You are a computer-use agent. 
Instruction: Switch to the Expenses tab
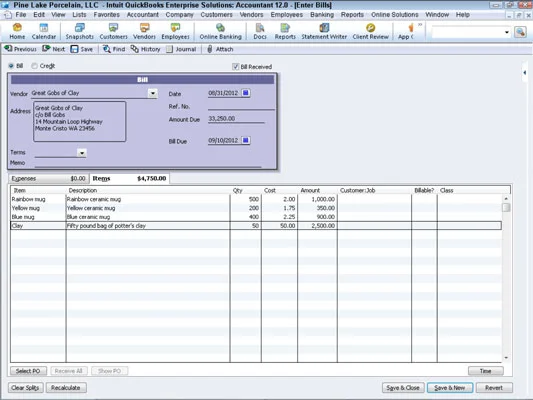(x=48, y=178)
